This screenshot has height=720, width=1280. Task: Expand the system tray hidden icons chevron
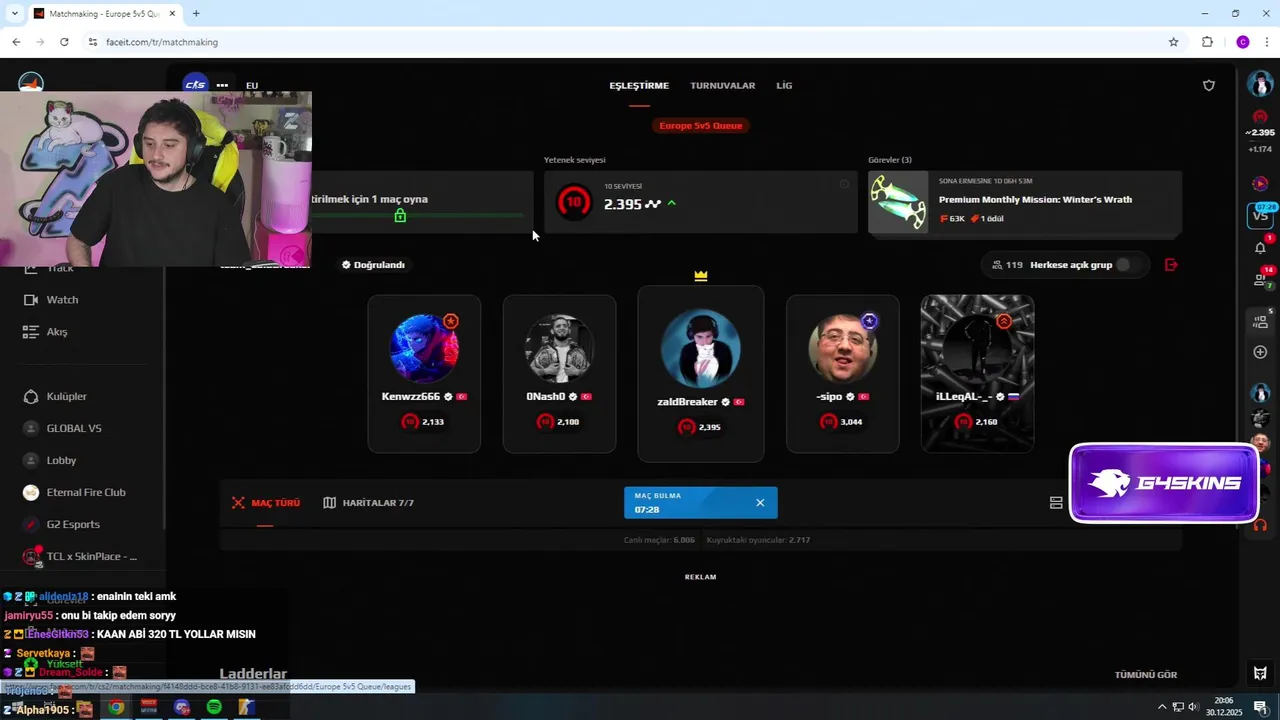point(1162,707)
